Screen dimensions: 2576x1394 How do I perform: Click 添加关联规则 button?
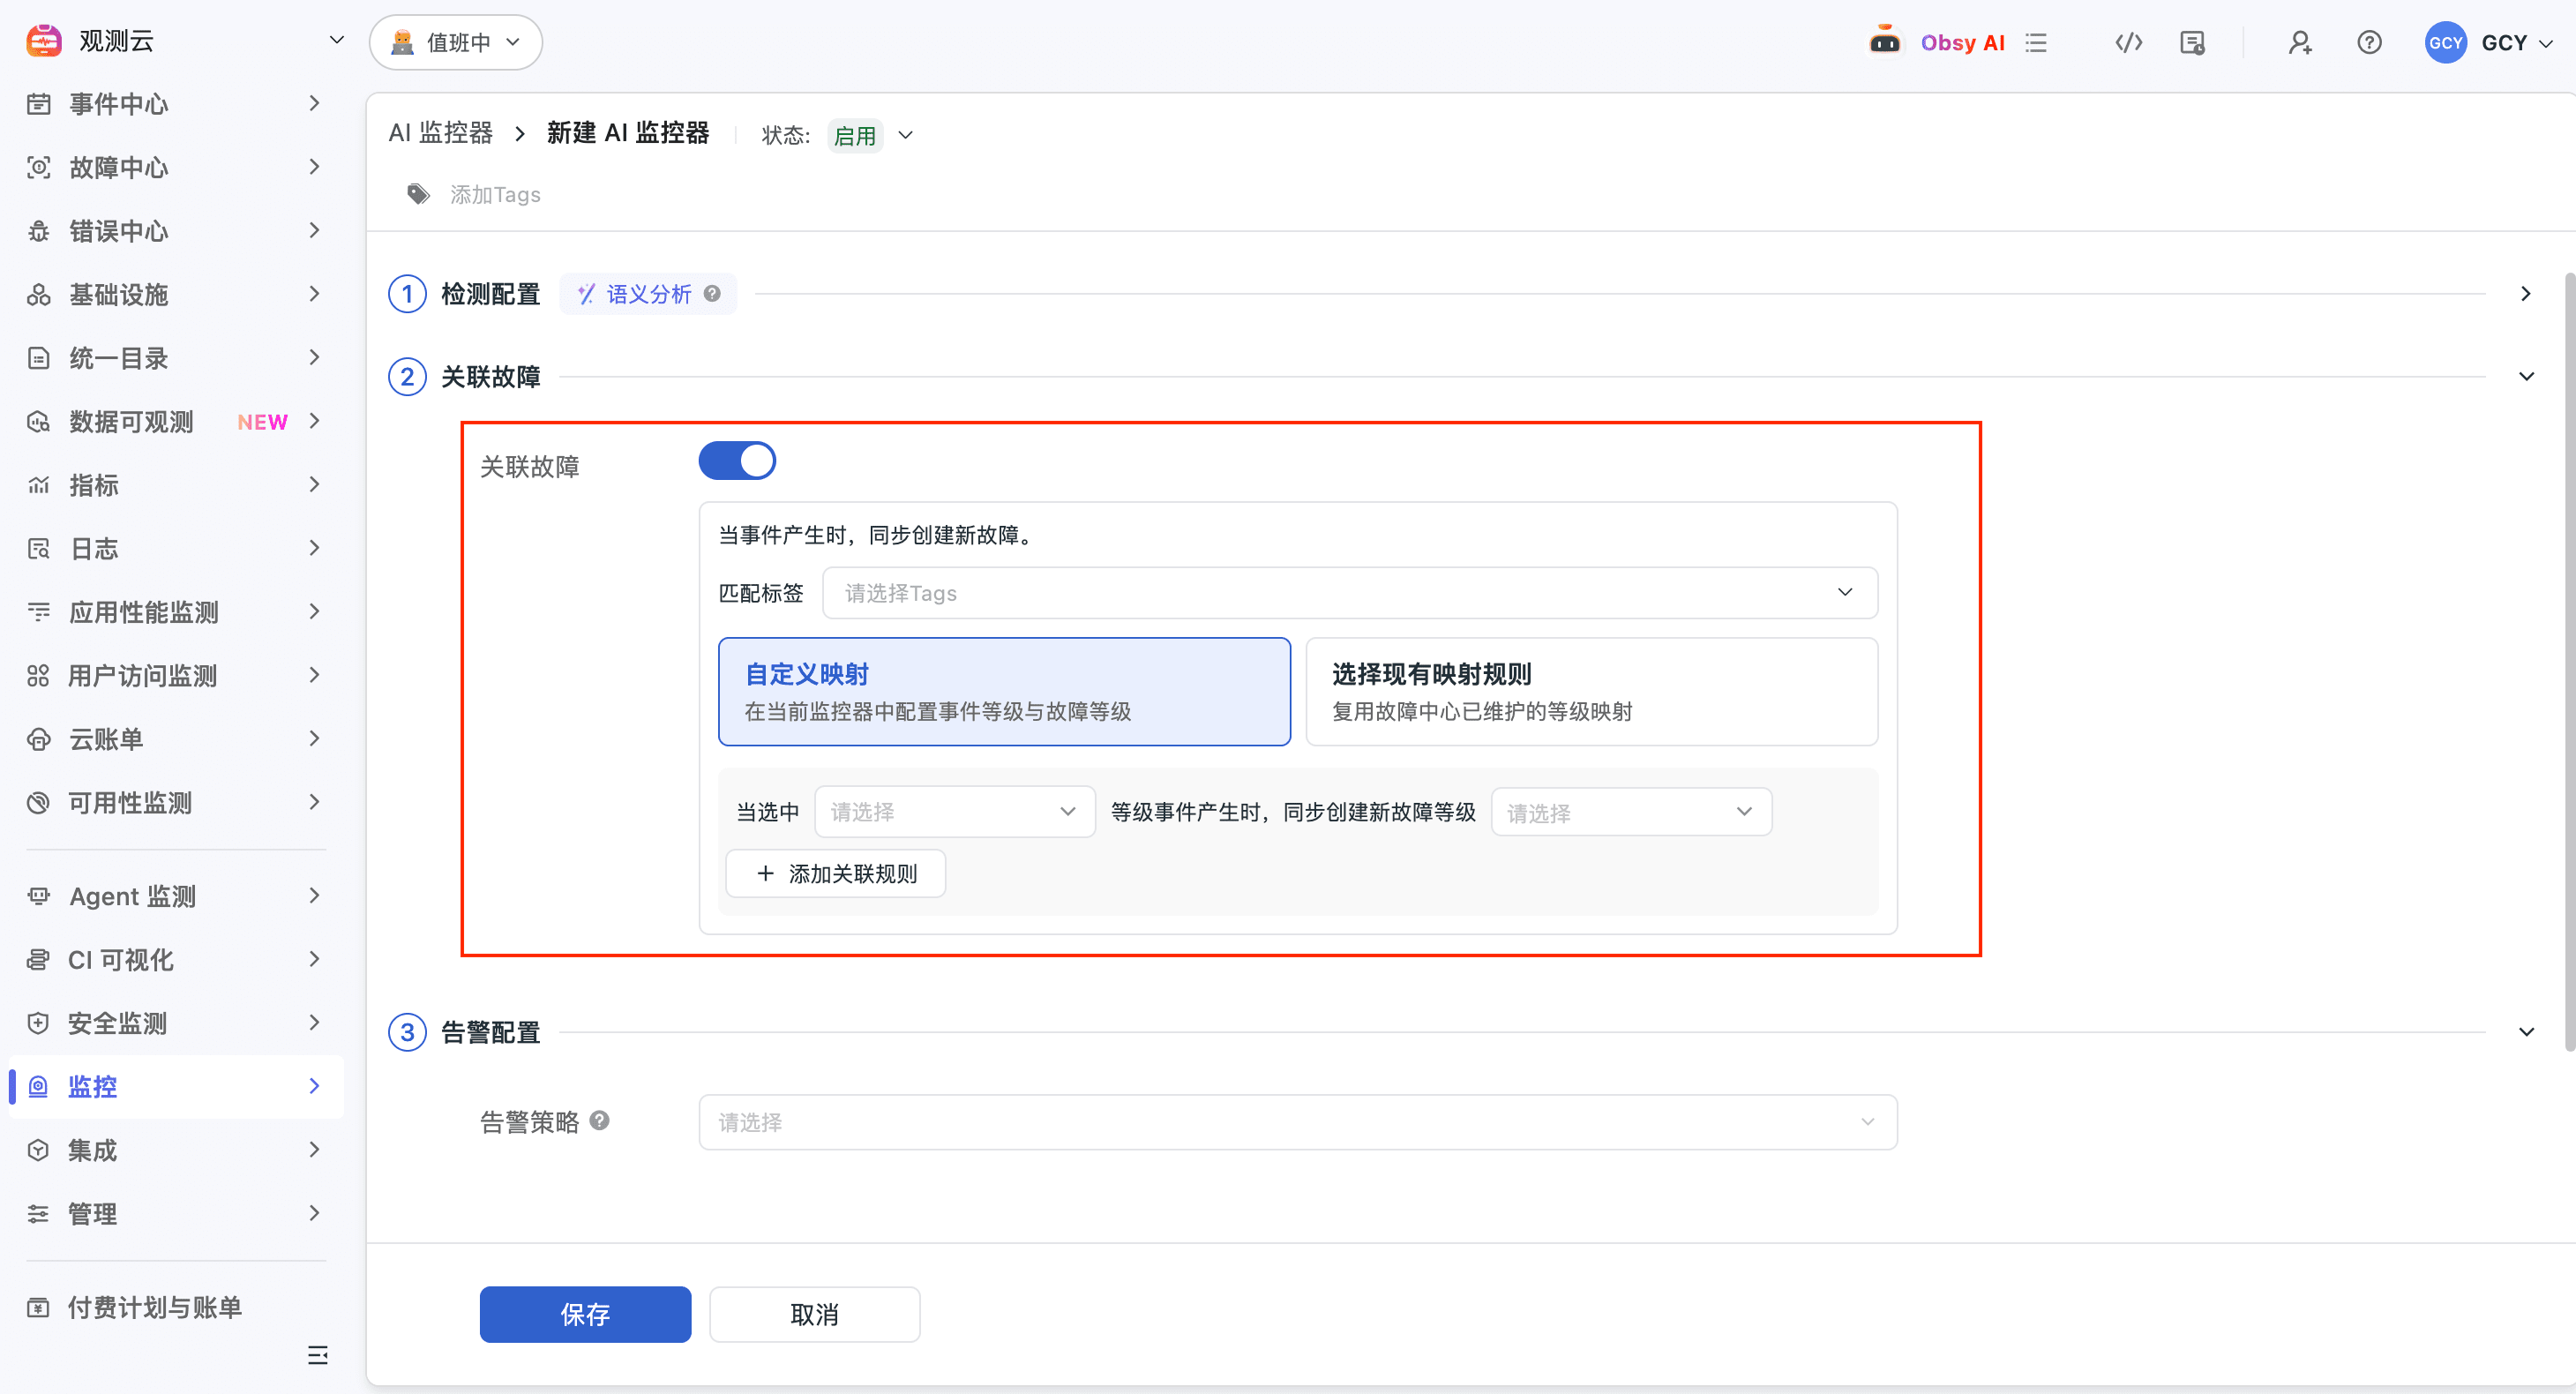[836, 874]
